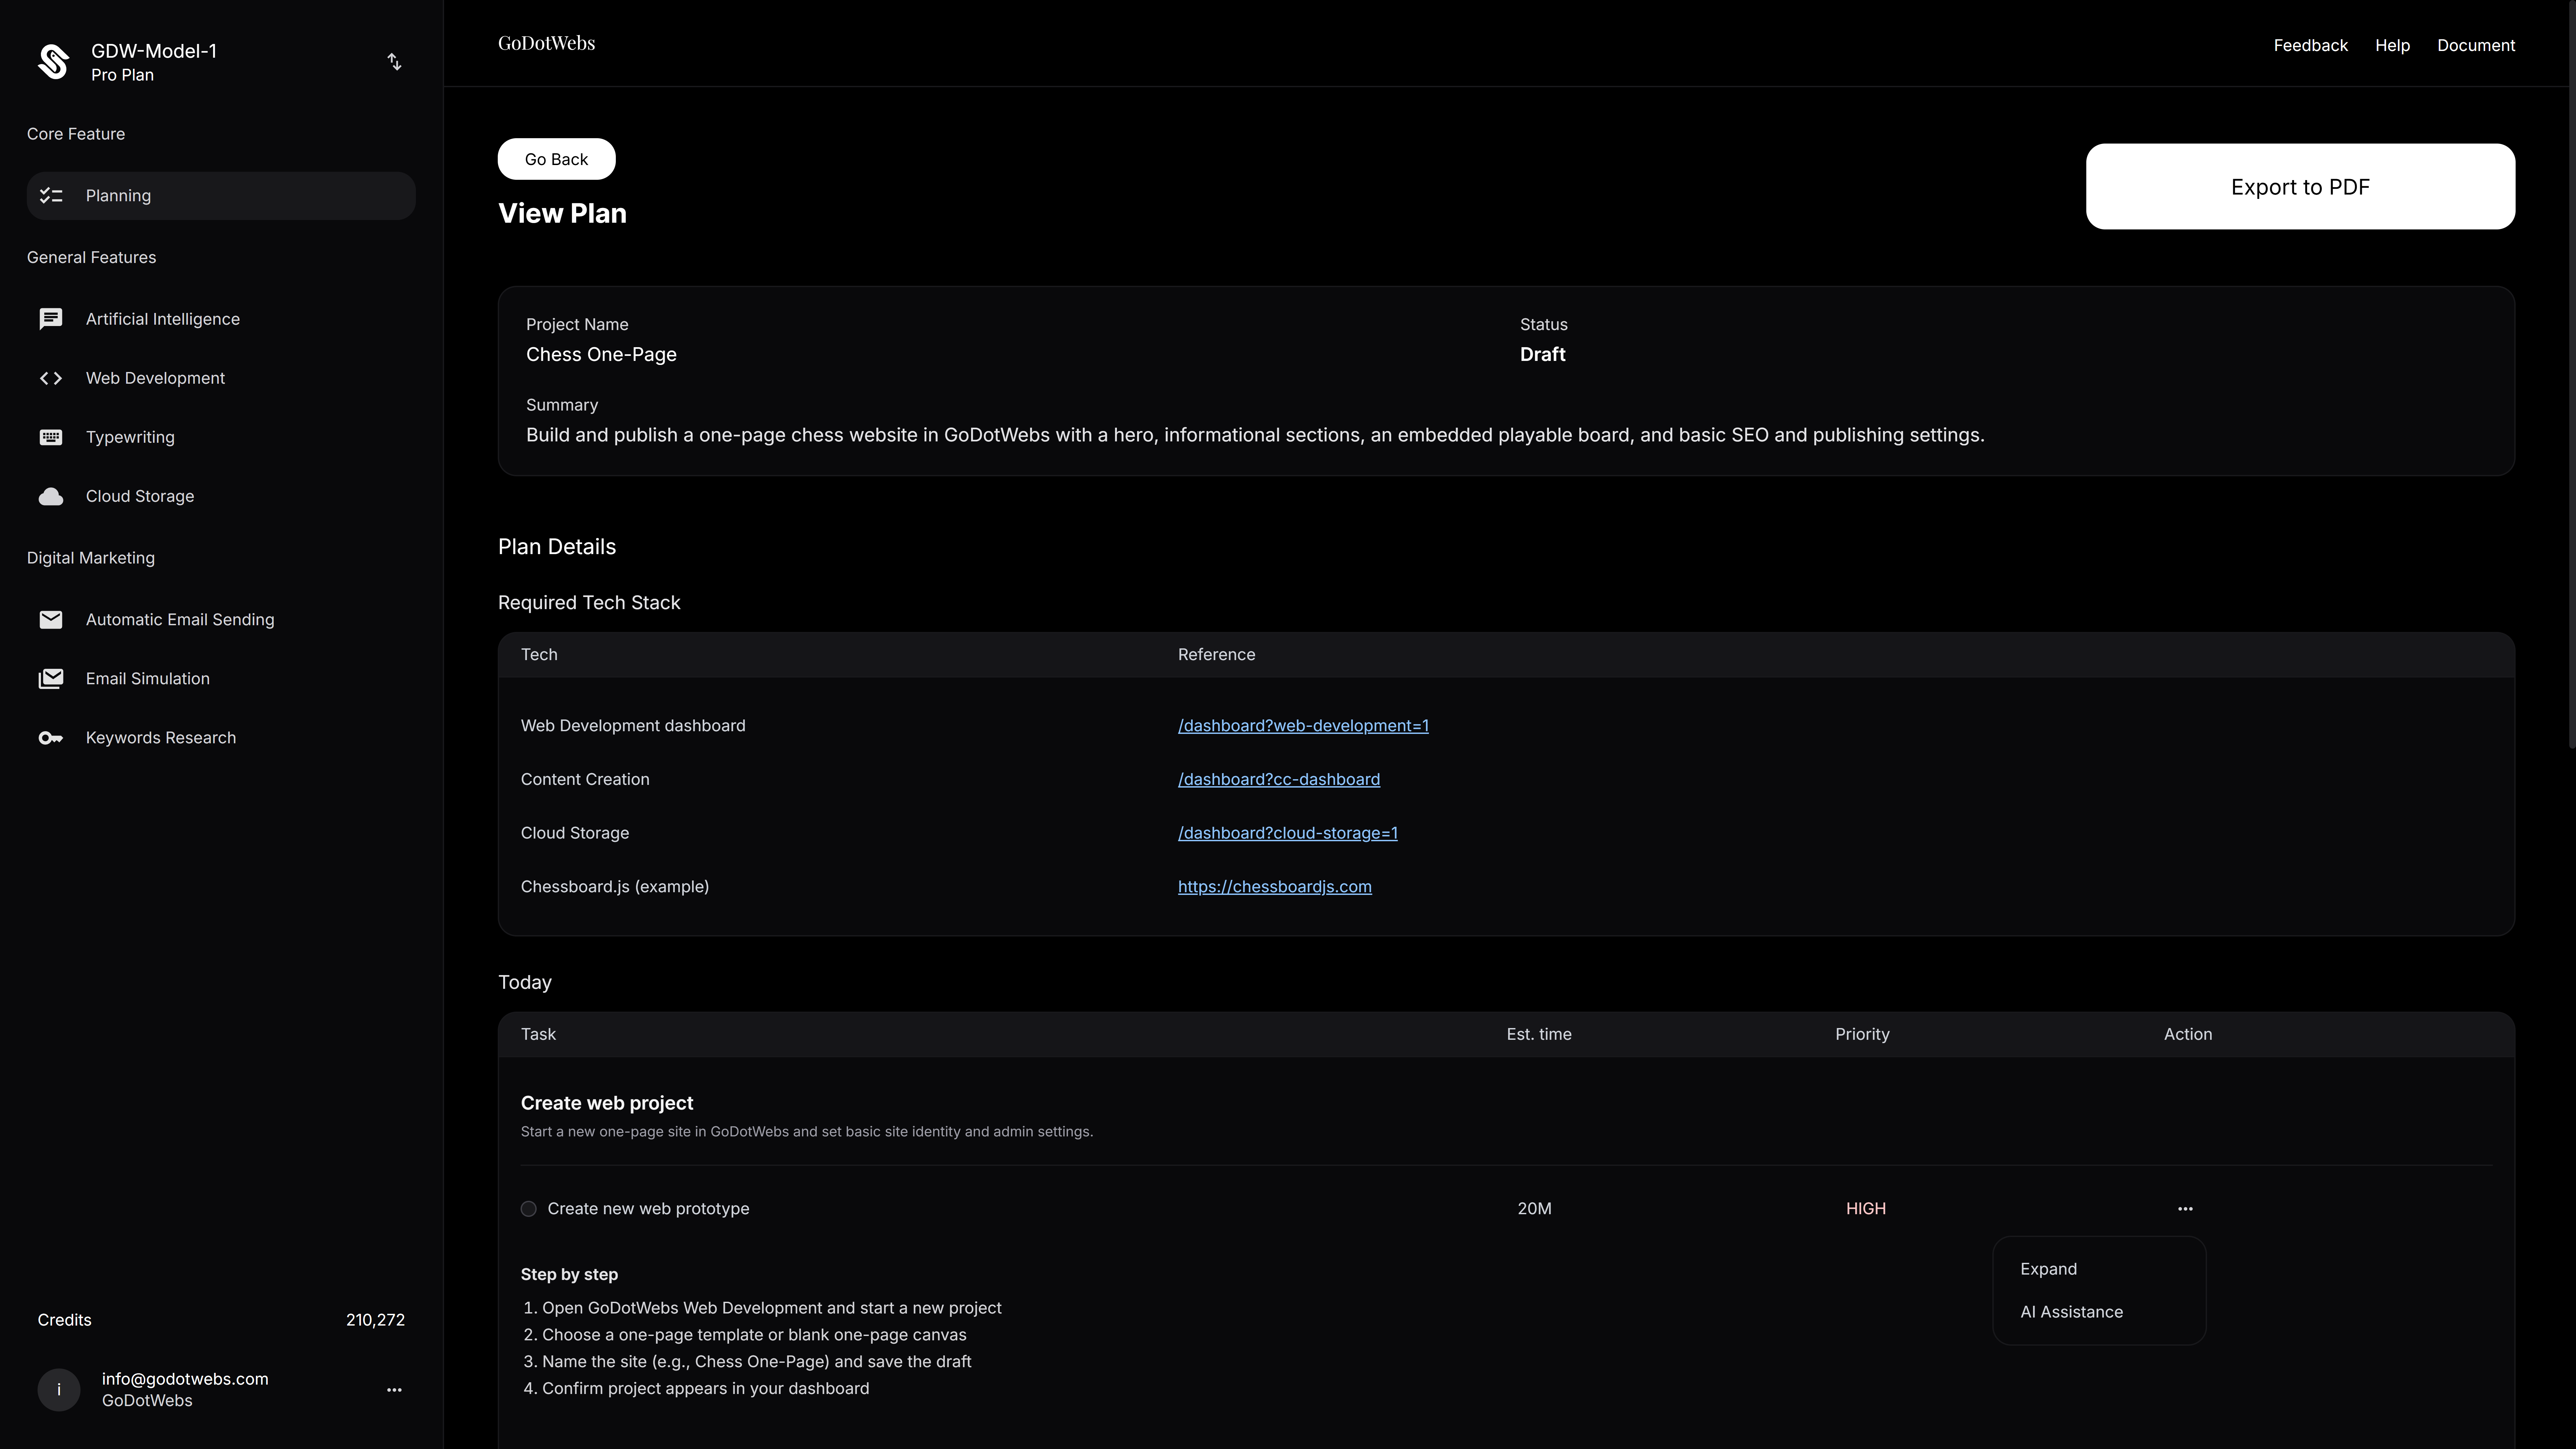Click the Keywords Research key icon

pyautogui.click(x=51, y=738)
